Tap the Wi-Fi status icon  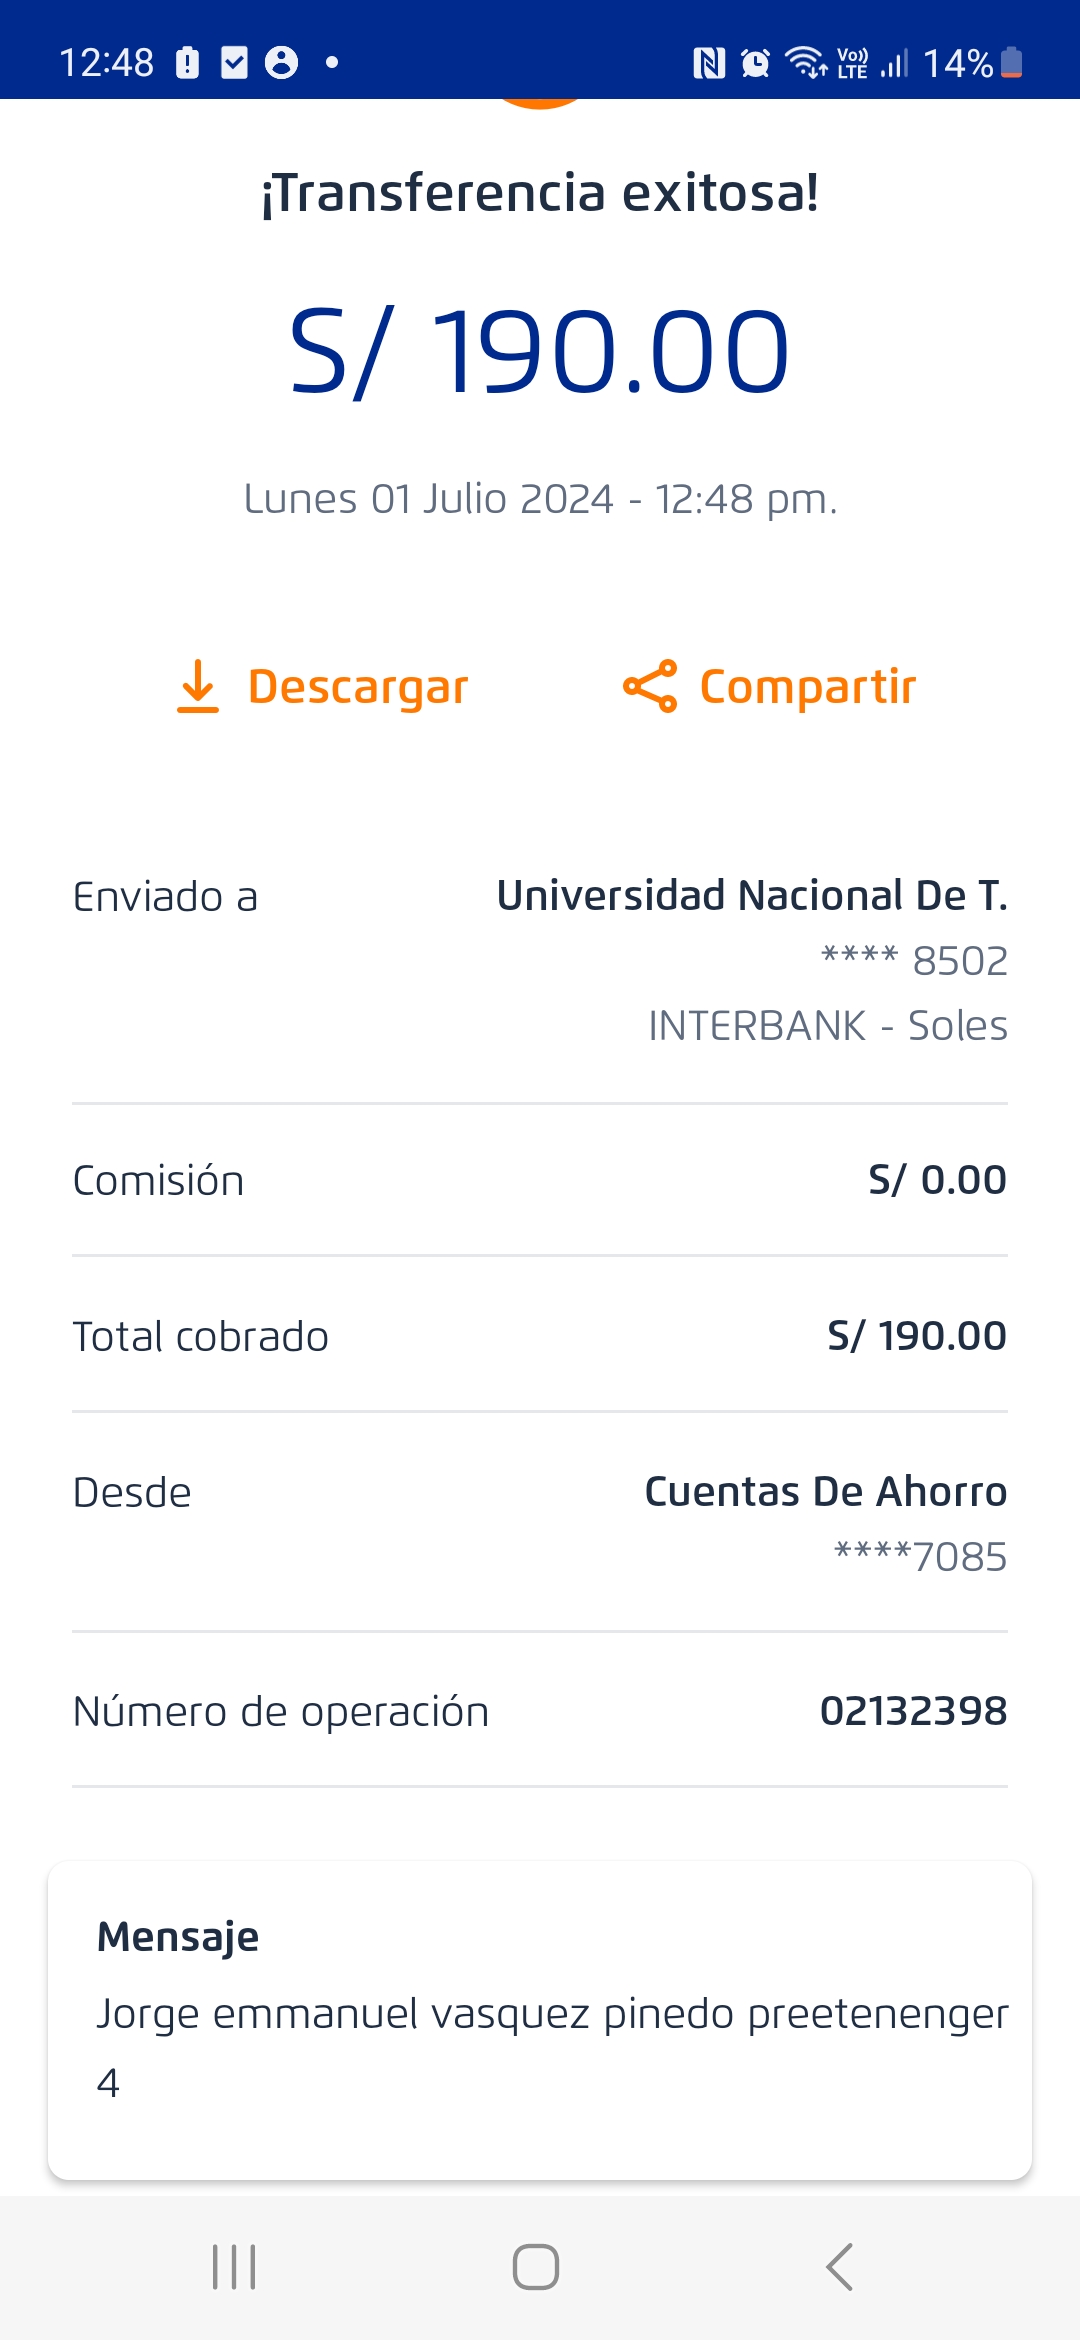click(806, 63)
